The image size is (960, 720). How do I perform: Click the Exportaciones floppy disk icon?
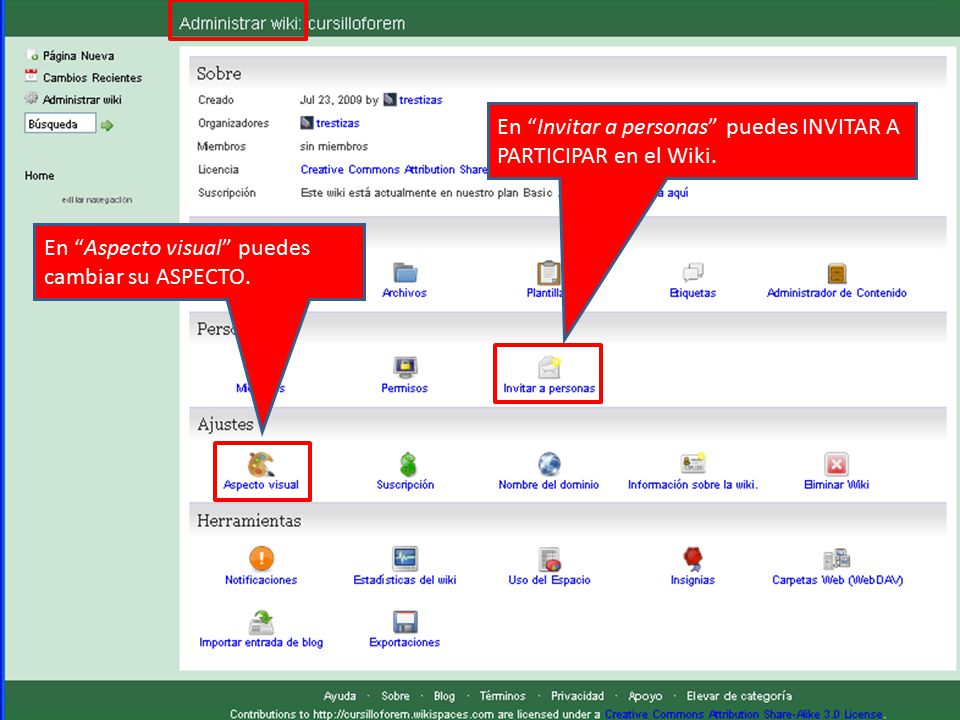point(405,622)
